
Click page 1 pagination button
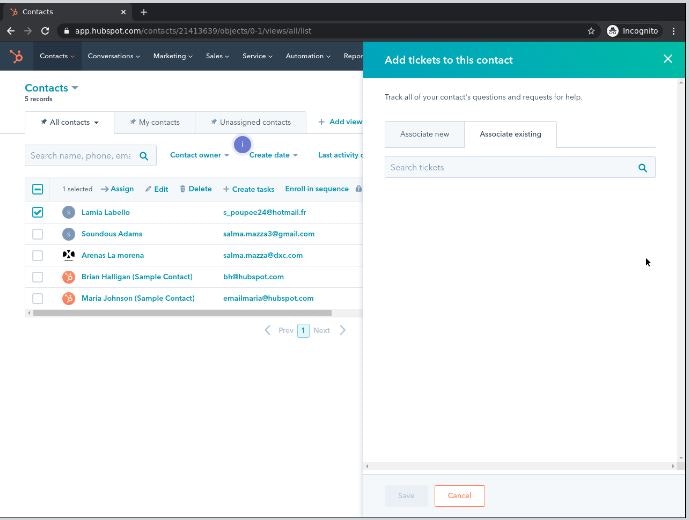tap(303, 330)
